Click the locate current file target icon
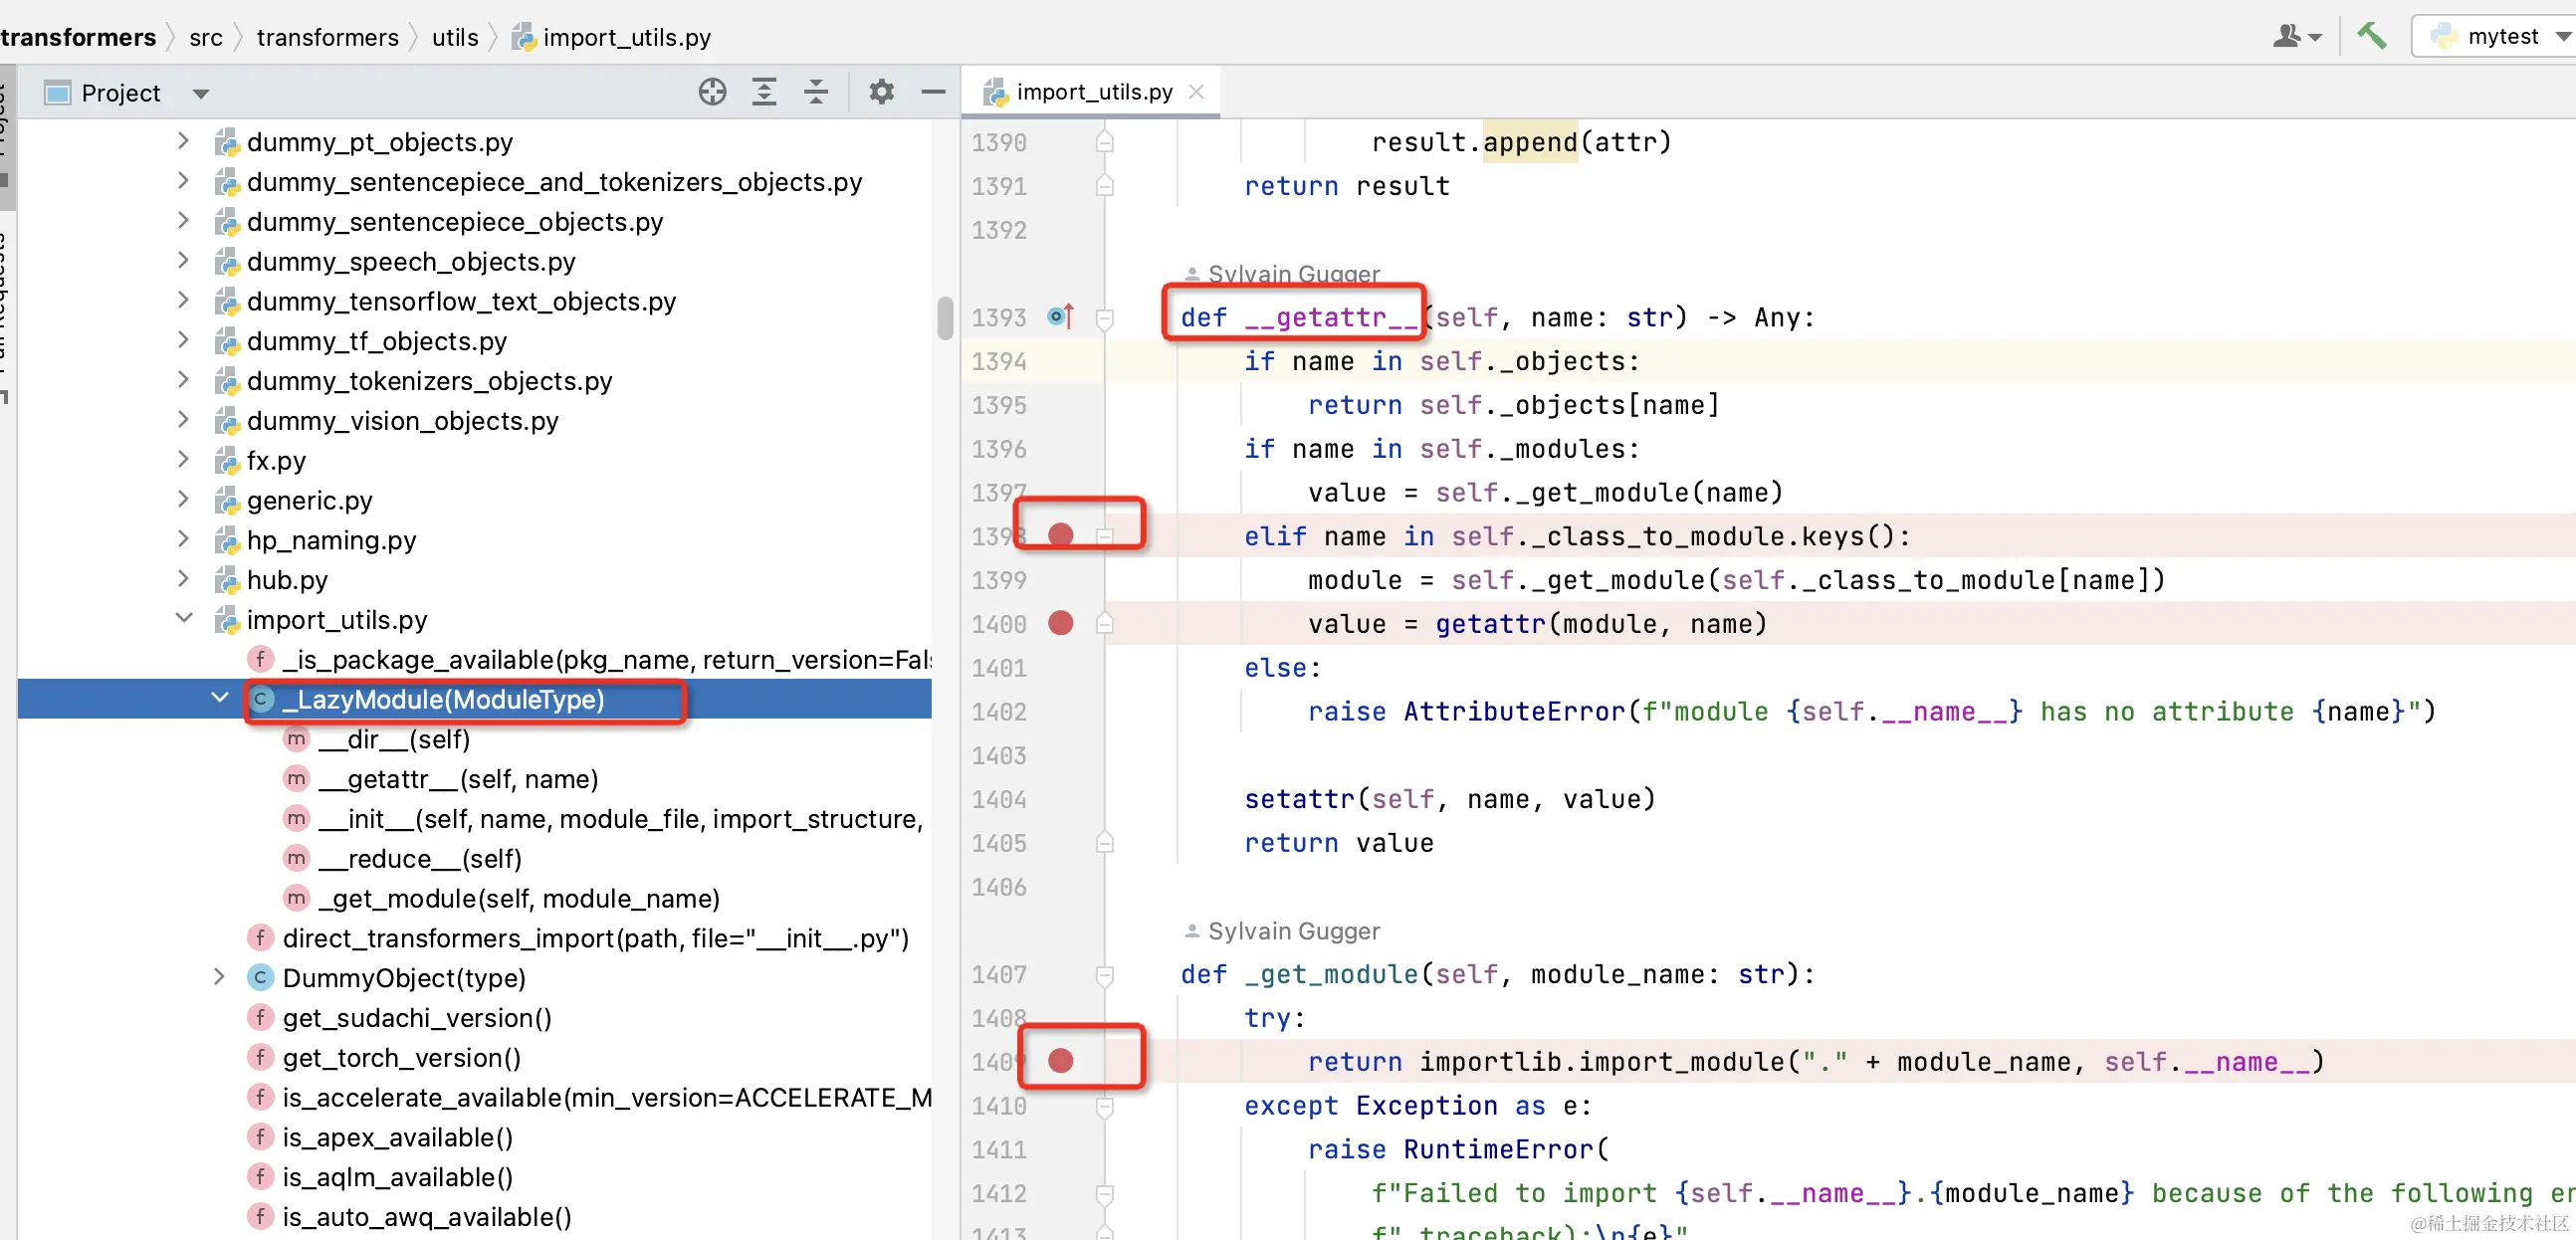Viewport: 2576px width, 1240px height. coord(712,92)
